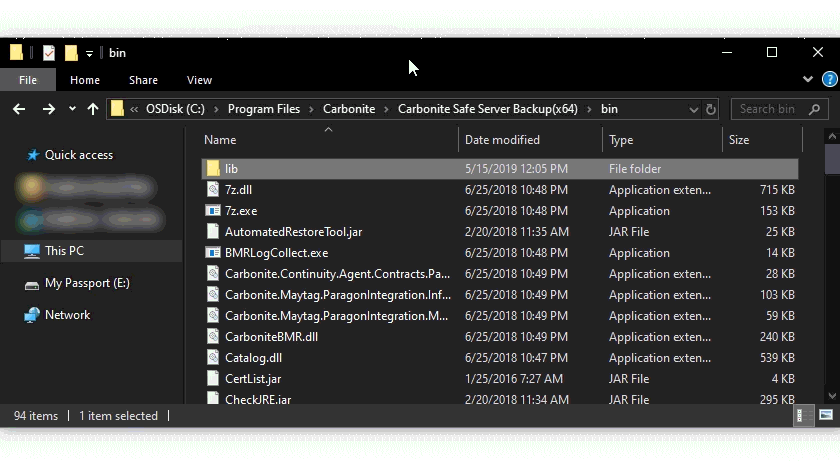The height and width of the screenshot is (464, 840).
Task: Select file name CarboniteBMR.dll
Action: (272, 336)
